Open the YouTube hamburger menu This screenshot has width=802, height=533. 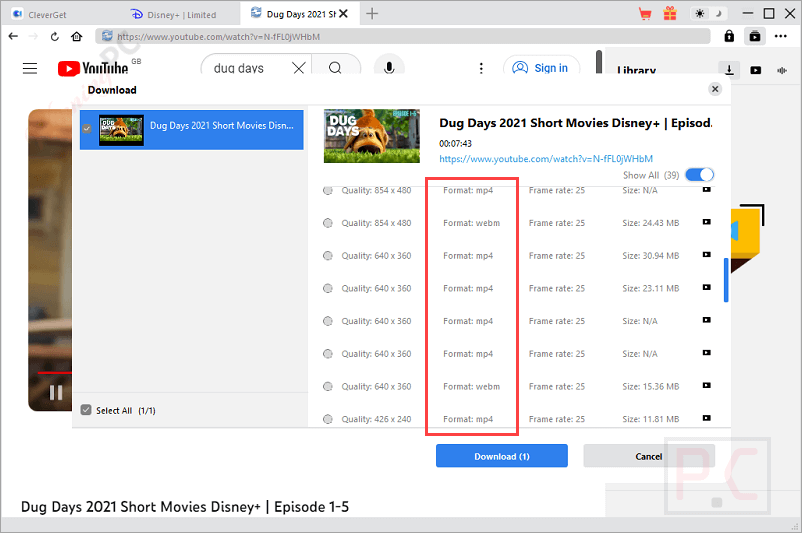point(30,68)
